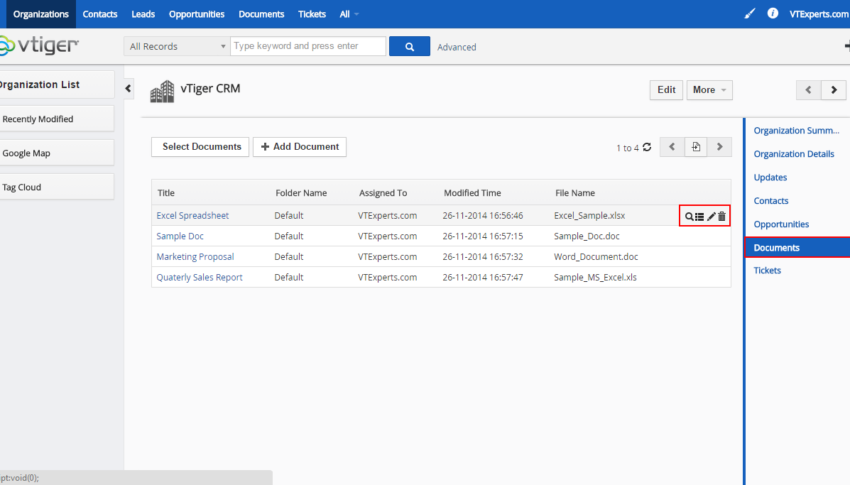Screen dimensions: 850x485
Task: Edit Excel Spreadsheet with pencil icon
Action: tap(711, 217)
